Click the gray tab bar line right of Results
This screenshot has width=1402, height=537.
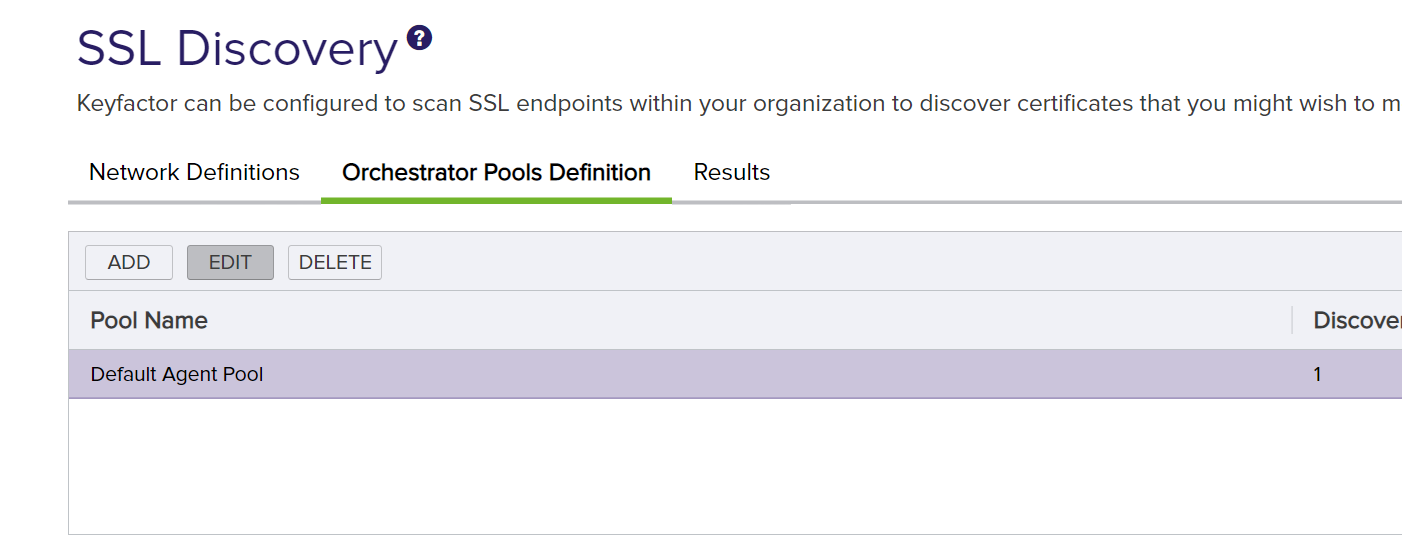pos(1000,202)
